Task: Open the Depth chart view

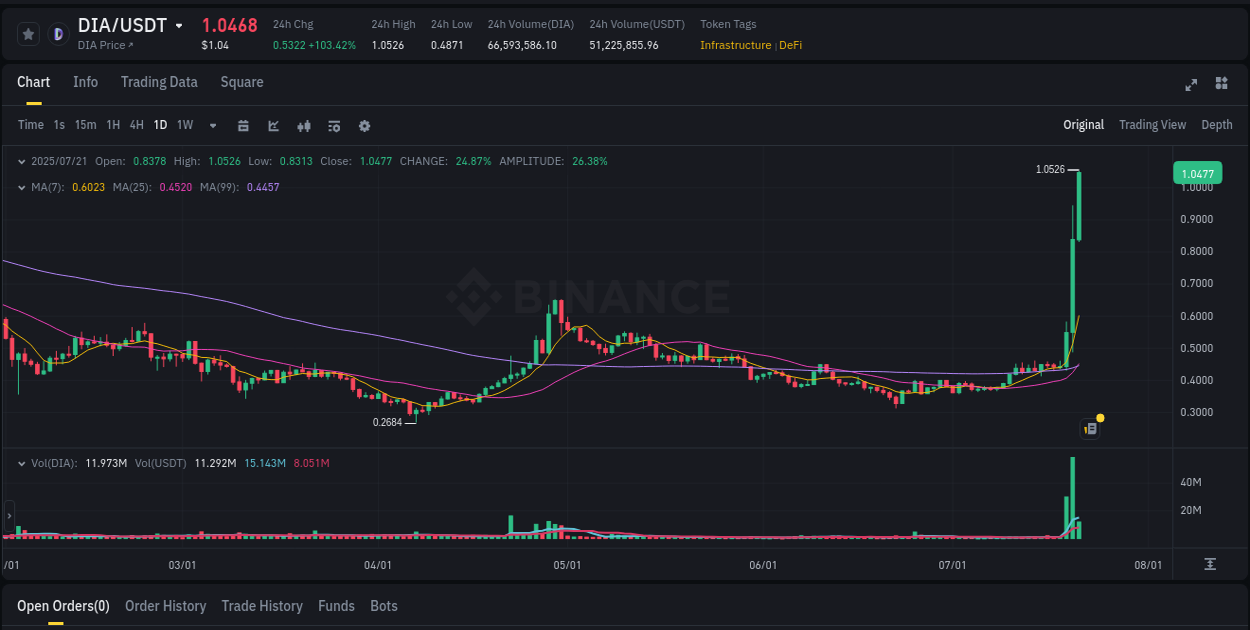Action: [1217, 125]
